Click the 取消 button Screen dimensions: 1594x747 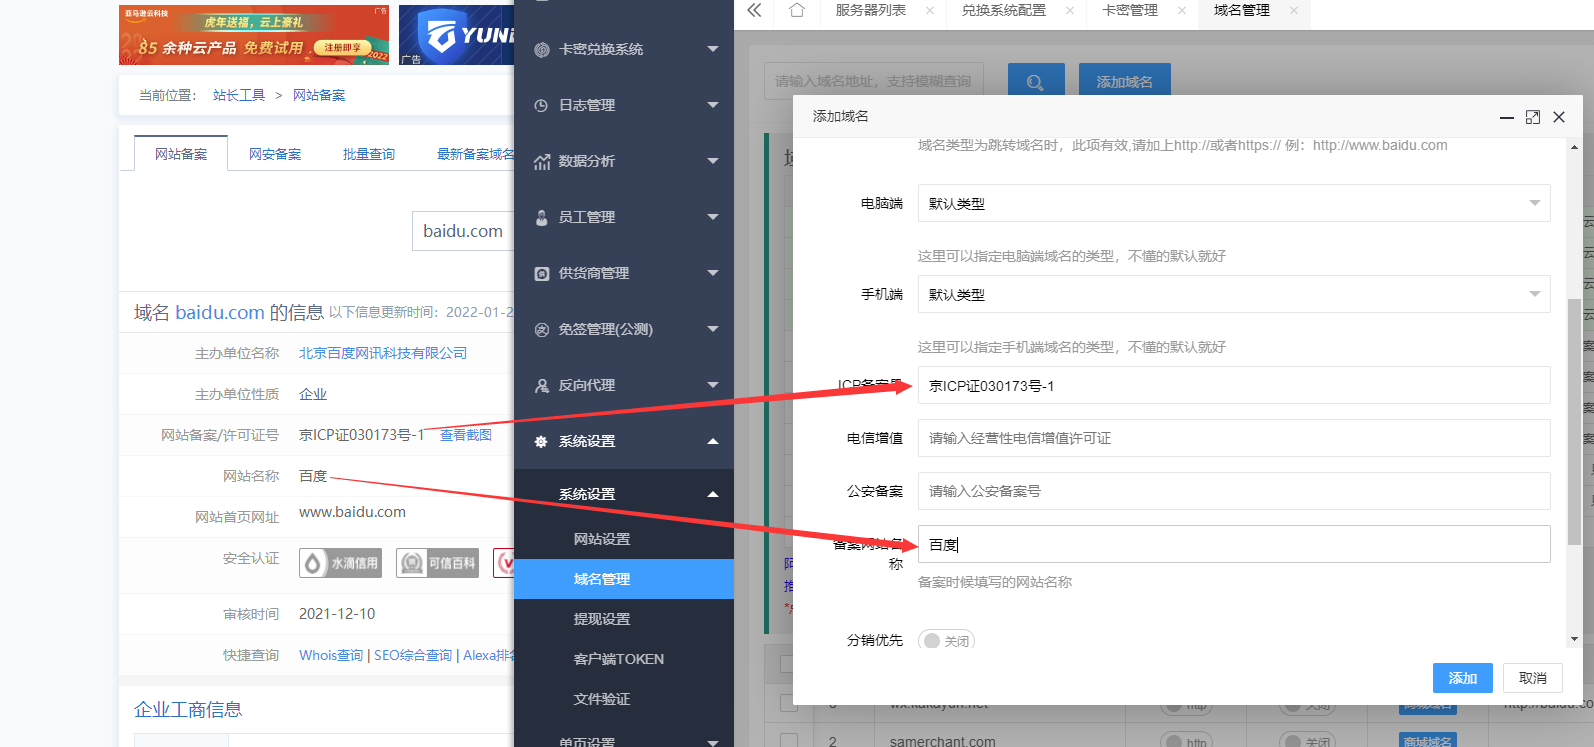coord(1533,678)
